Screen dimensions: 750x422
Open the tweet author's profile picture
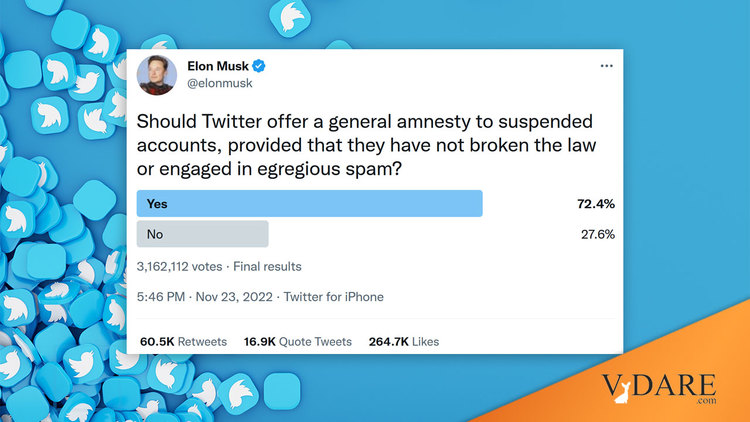(156, 75)
